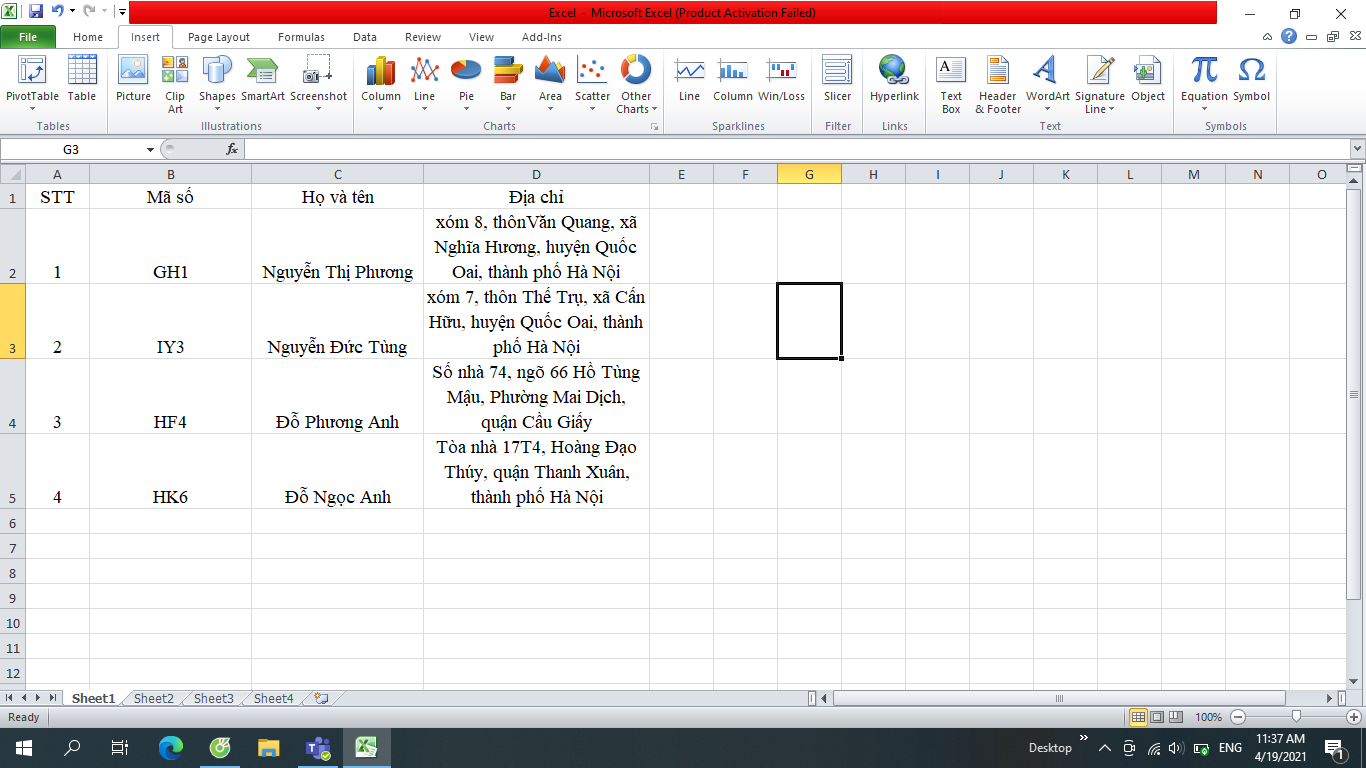The image size is (1366, 768).
Task: Insert an Area chart
Action: pyautogui.click(x=550, y=84)
